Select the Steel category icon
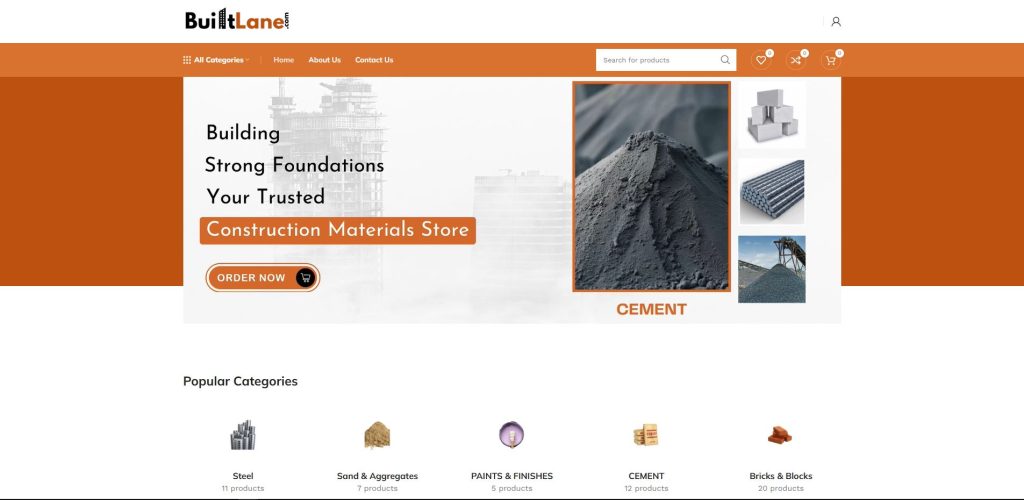Screen dimensions: 1024x500 243,435
